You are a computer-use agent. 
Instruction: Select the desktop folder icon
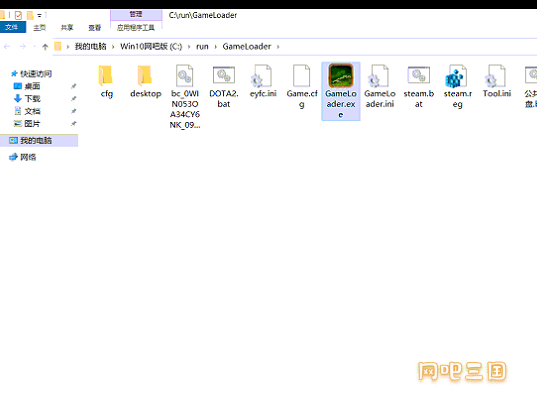click(x=145, y=76)
